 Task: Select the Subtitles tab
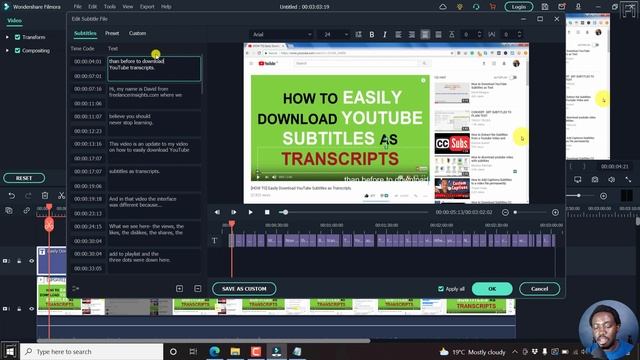[x=85, y=33]
